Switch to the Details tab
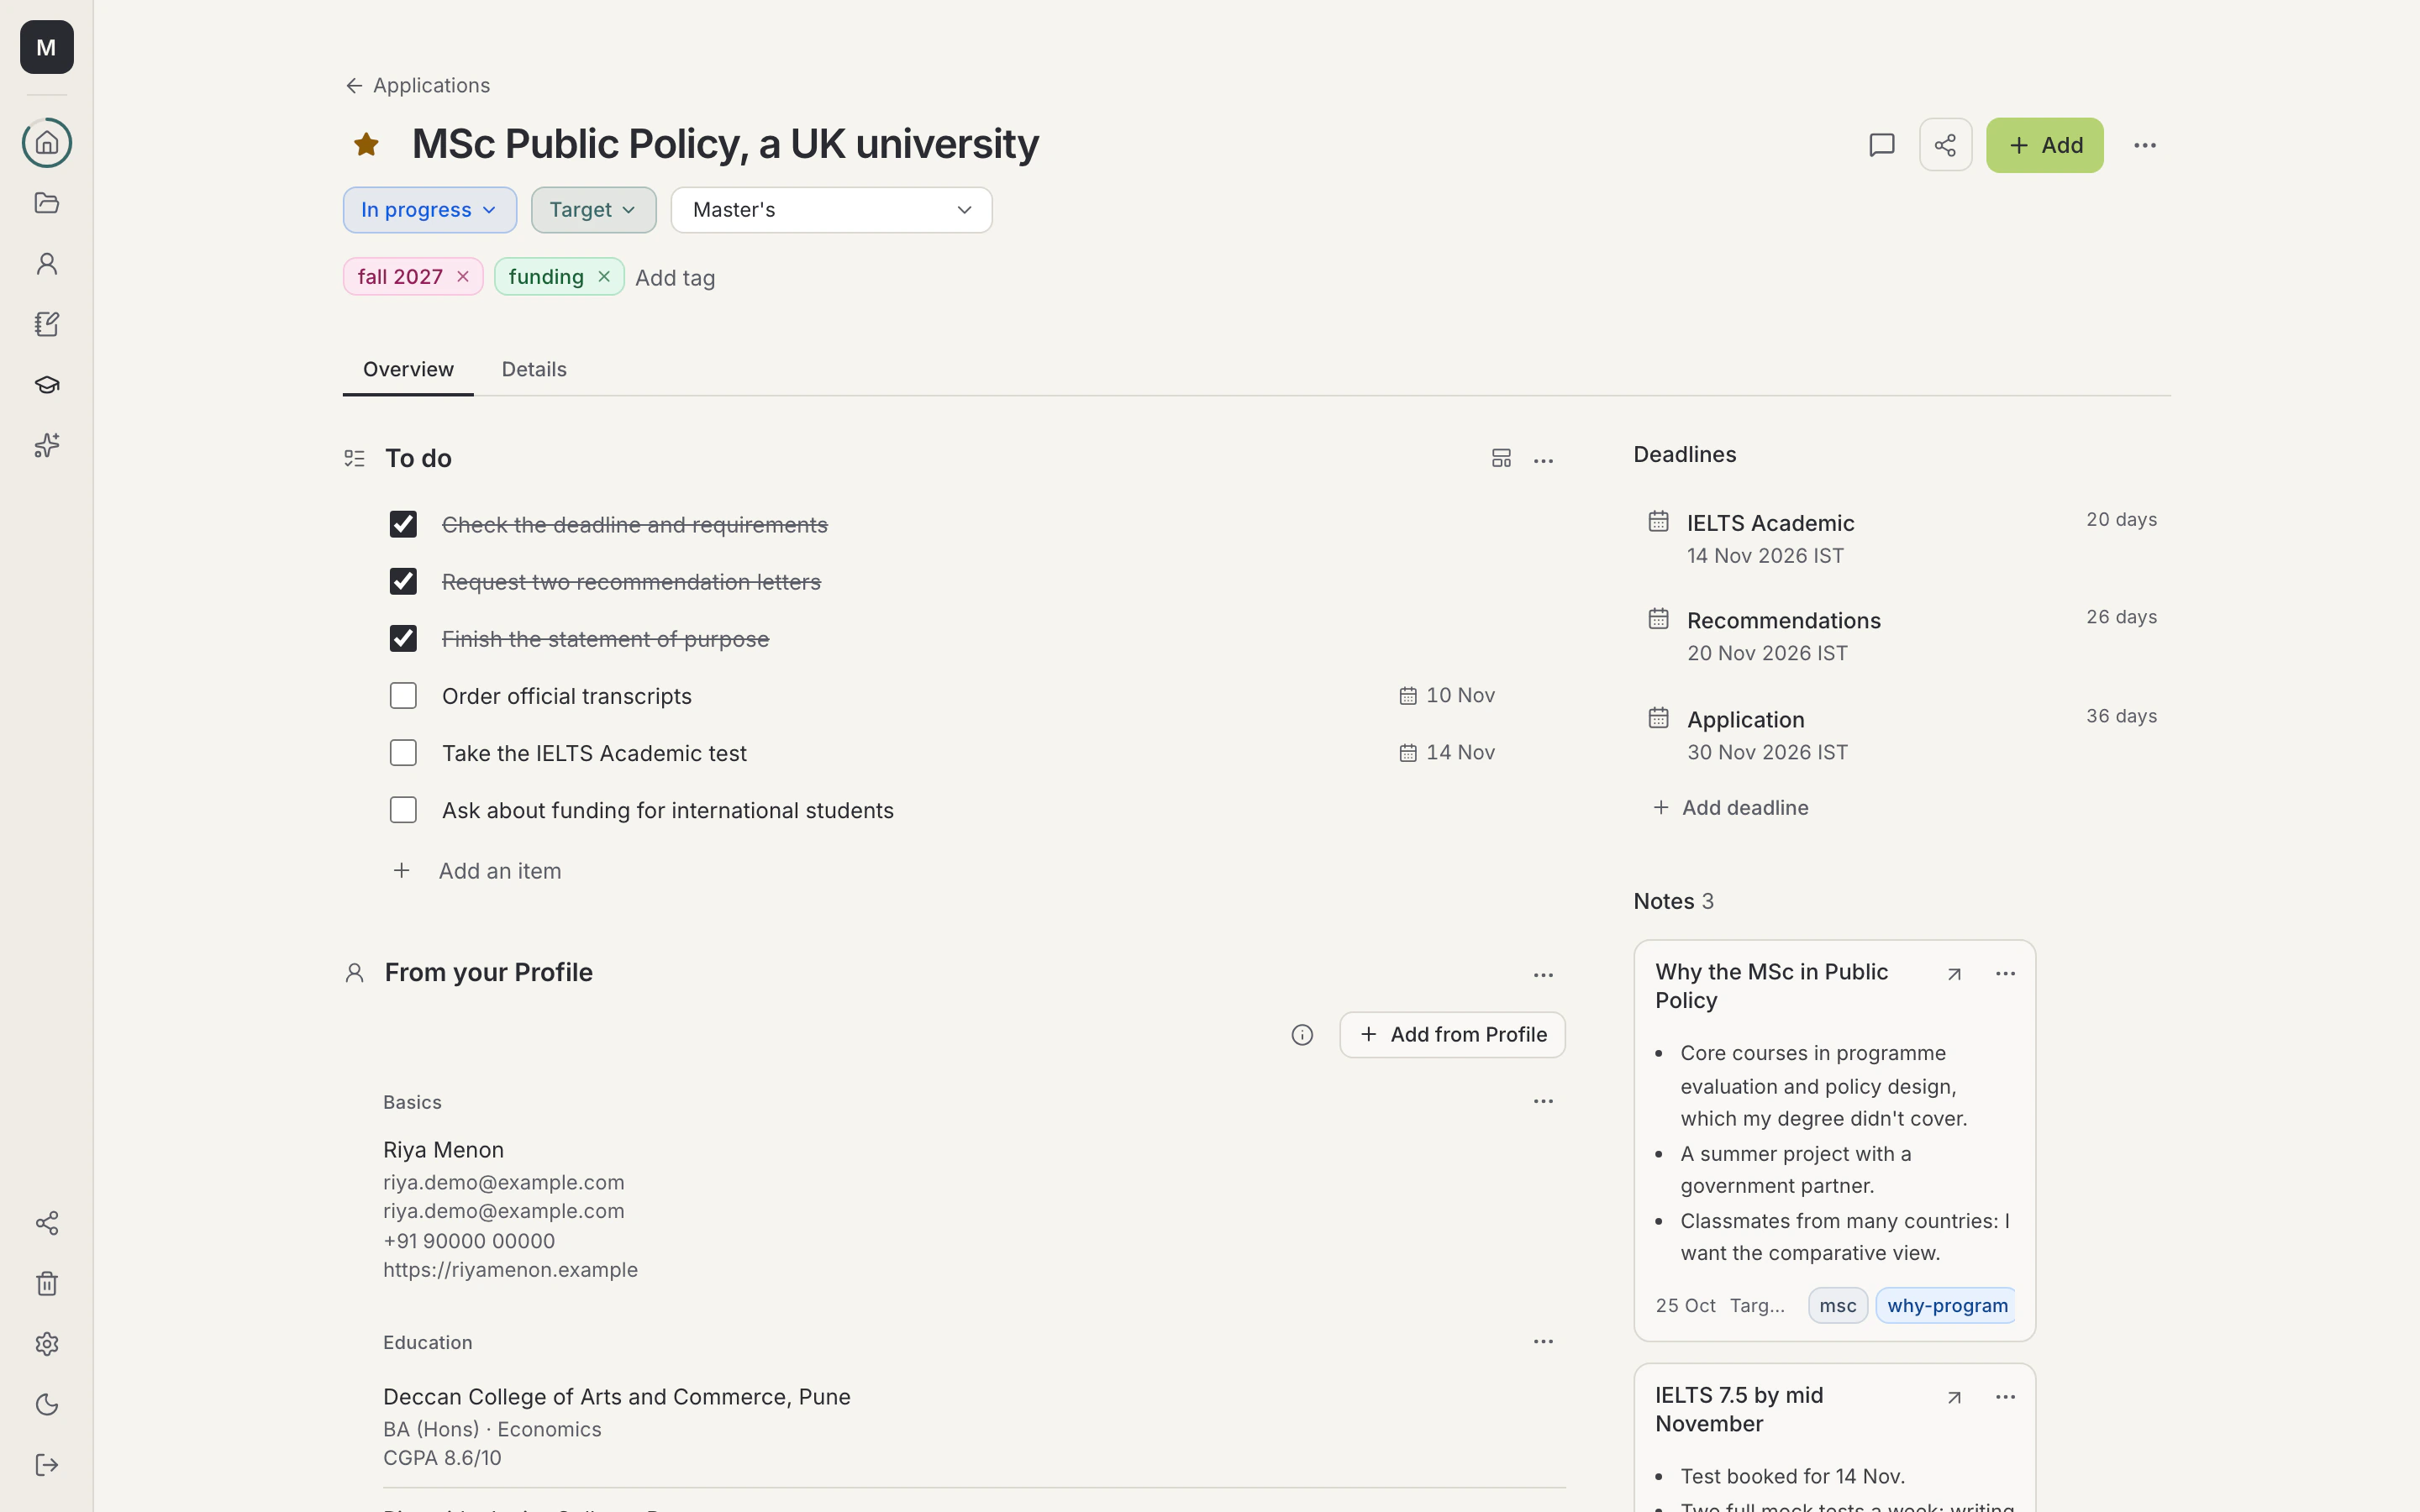 pyautogui.click(x=534, y=369)
